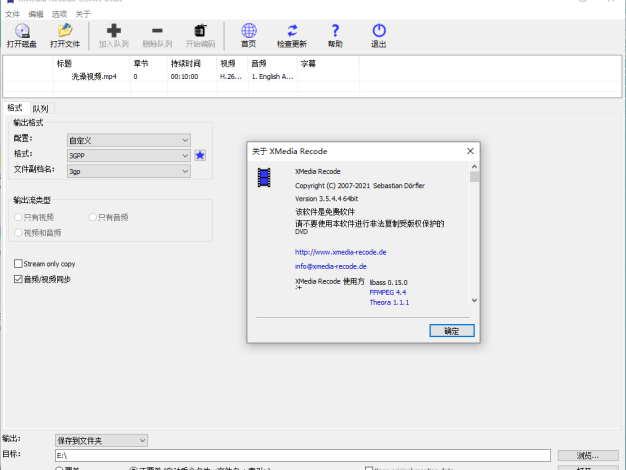Click the 目标 target path input field E:\

(x=303, y=455)
